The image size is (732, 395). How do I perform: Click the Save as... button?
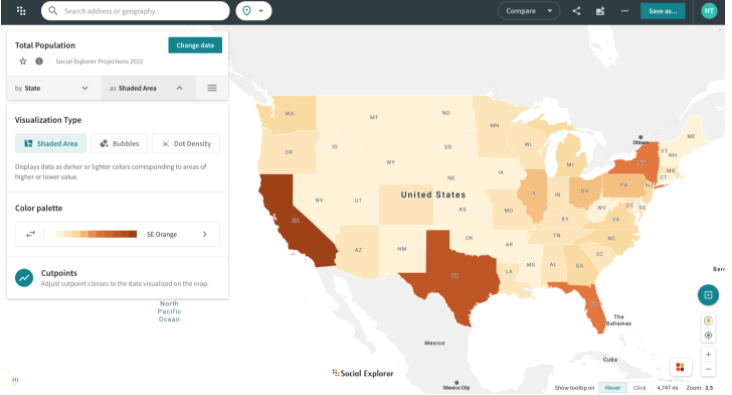tap(663, 11)
